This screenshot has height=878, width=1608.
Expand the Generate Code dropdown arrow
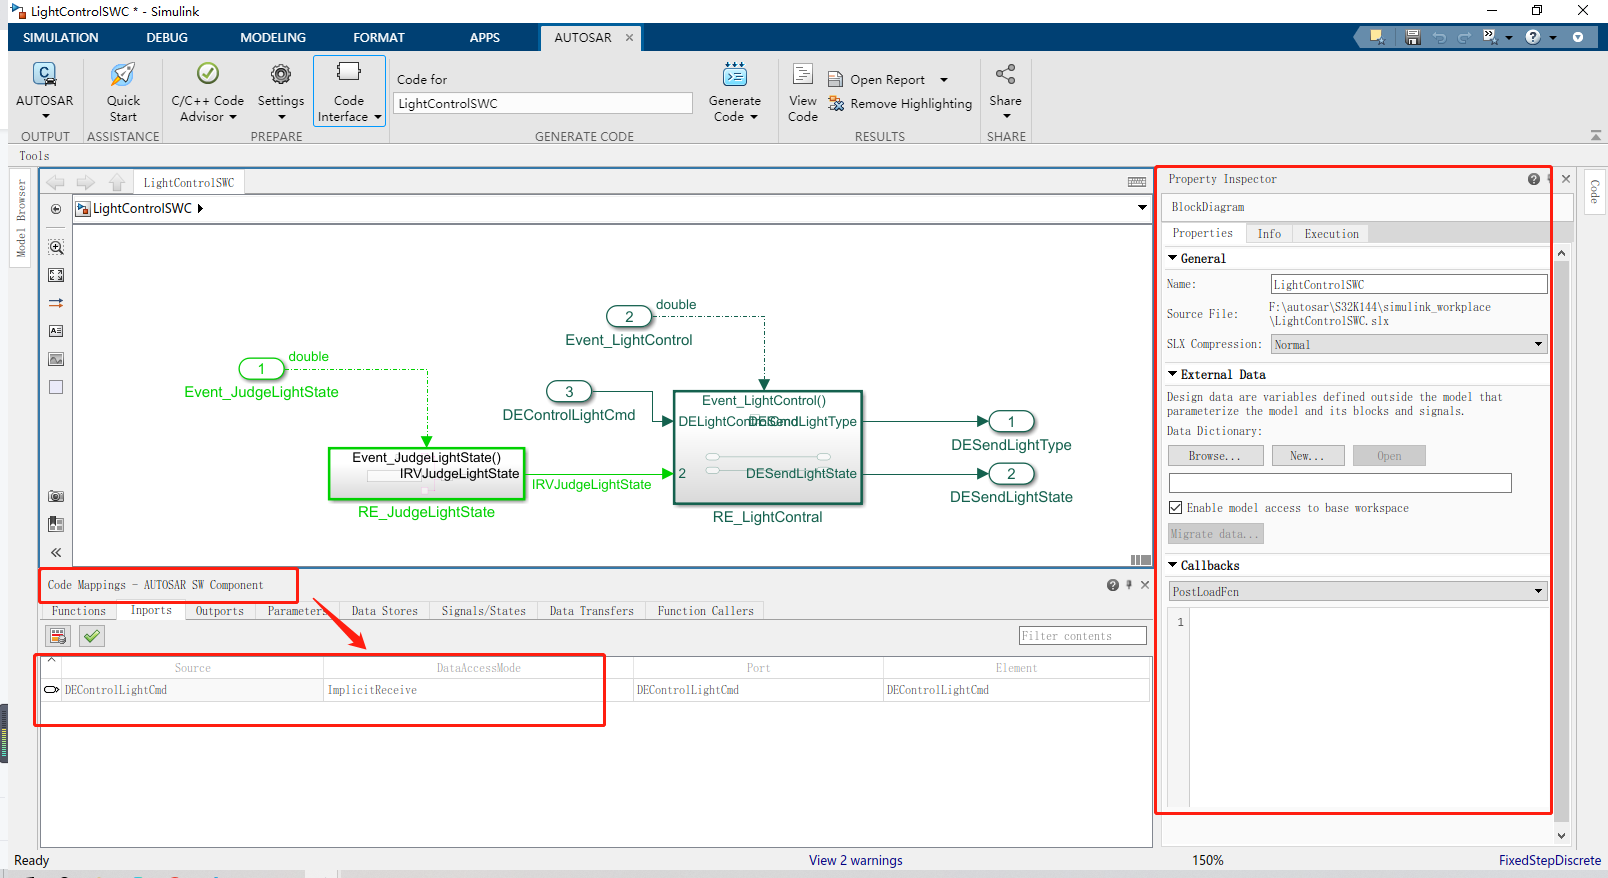pyautogui.click(x=754, y=117)
